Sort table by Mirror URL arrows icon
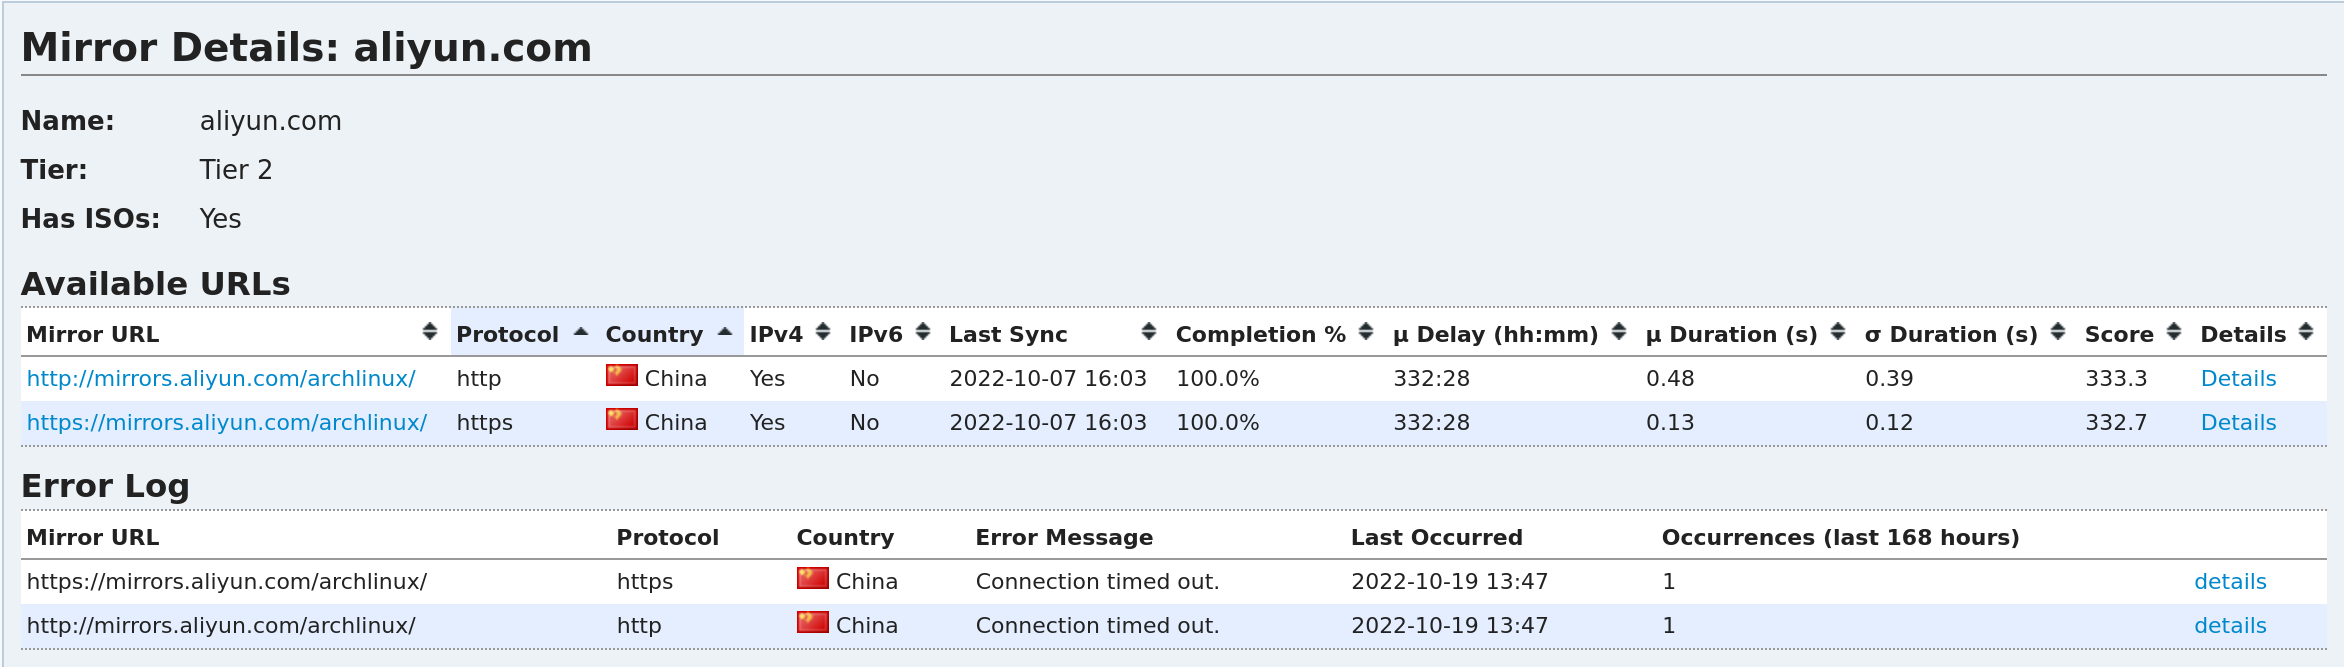 (x=430, y=332)
